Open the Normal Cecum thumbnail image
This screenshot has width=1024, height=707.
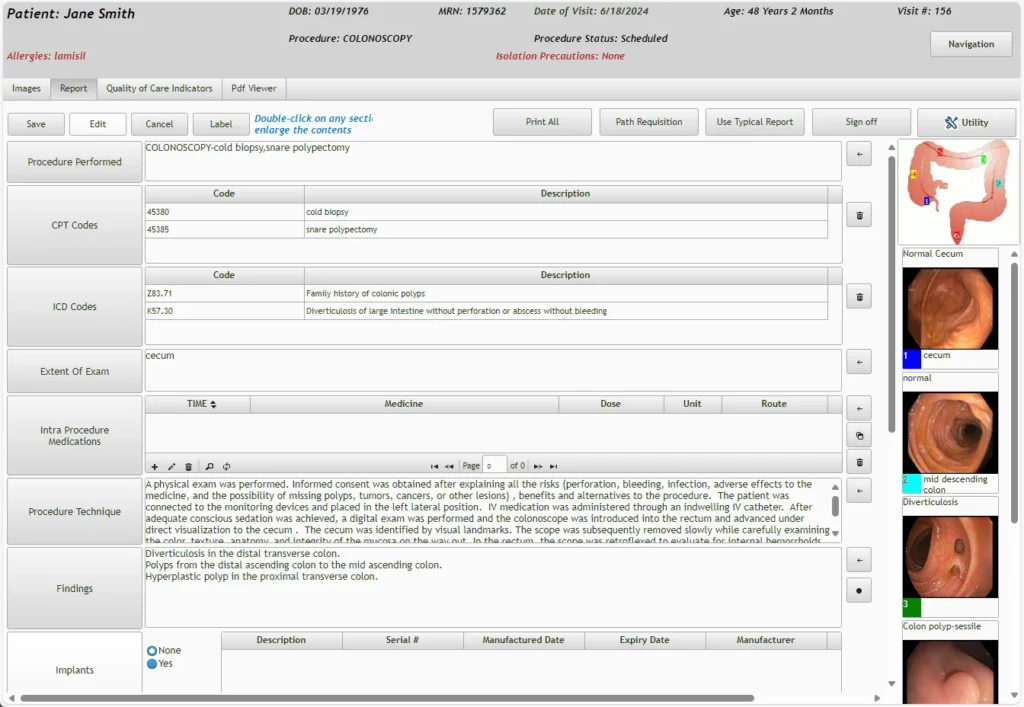pos(949,305)
